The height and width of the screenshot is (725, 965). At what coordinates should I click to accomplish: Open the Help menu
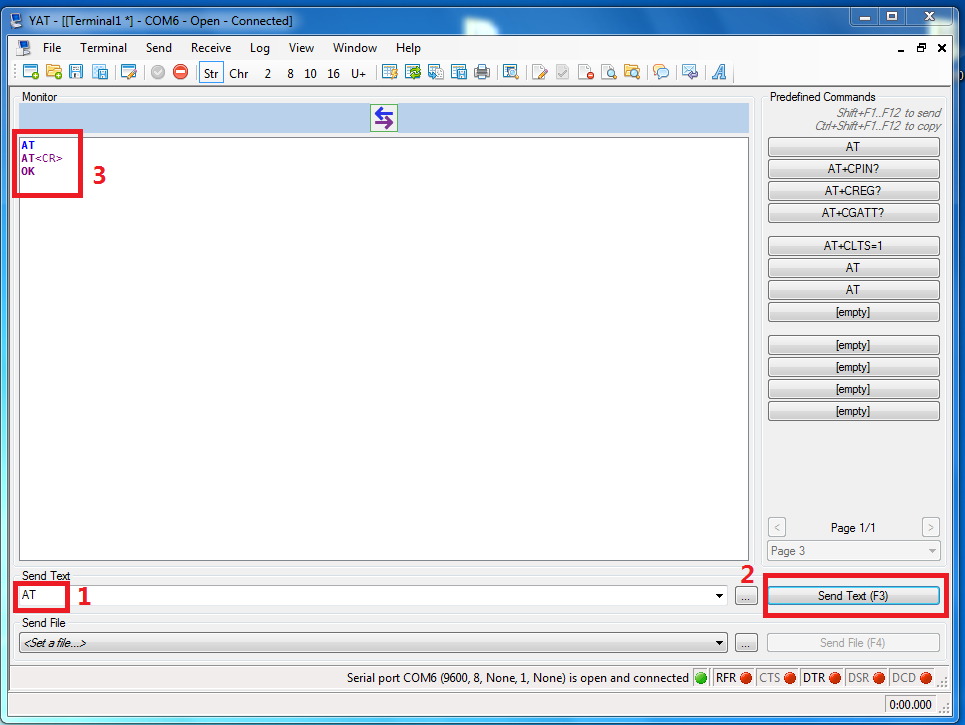[x=408, y=47]
